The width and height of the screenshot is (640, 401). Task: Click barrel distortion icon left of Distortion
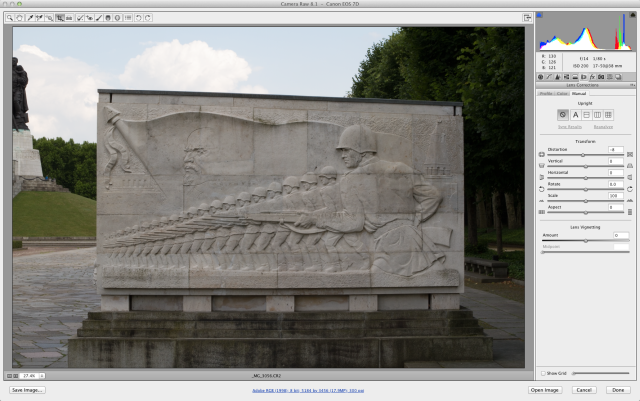542,154
